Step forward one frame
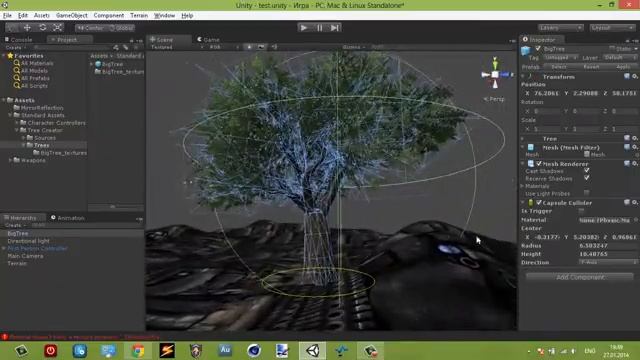640x360 pixels. tap(335, 28)
